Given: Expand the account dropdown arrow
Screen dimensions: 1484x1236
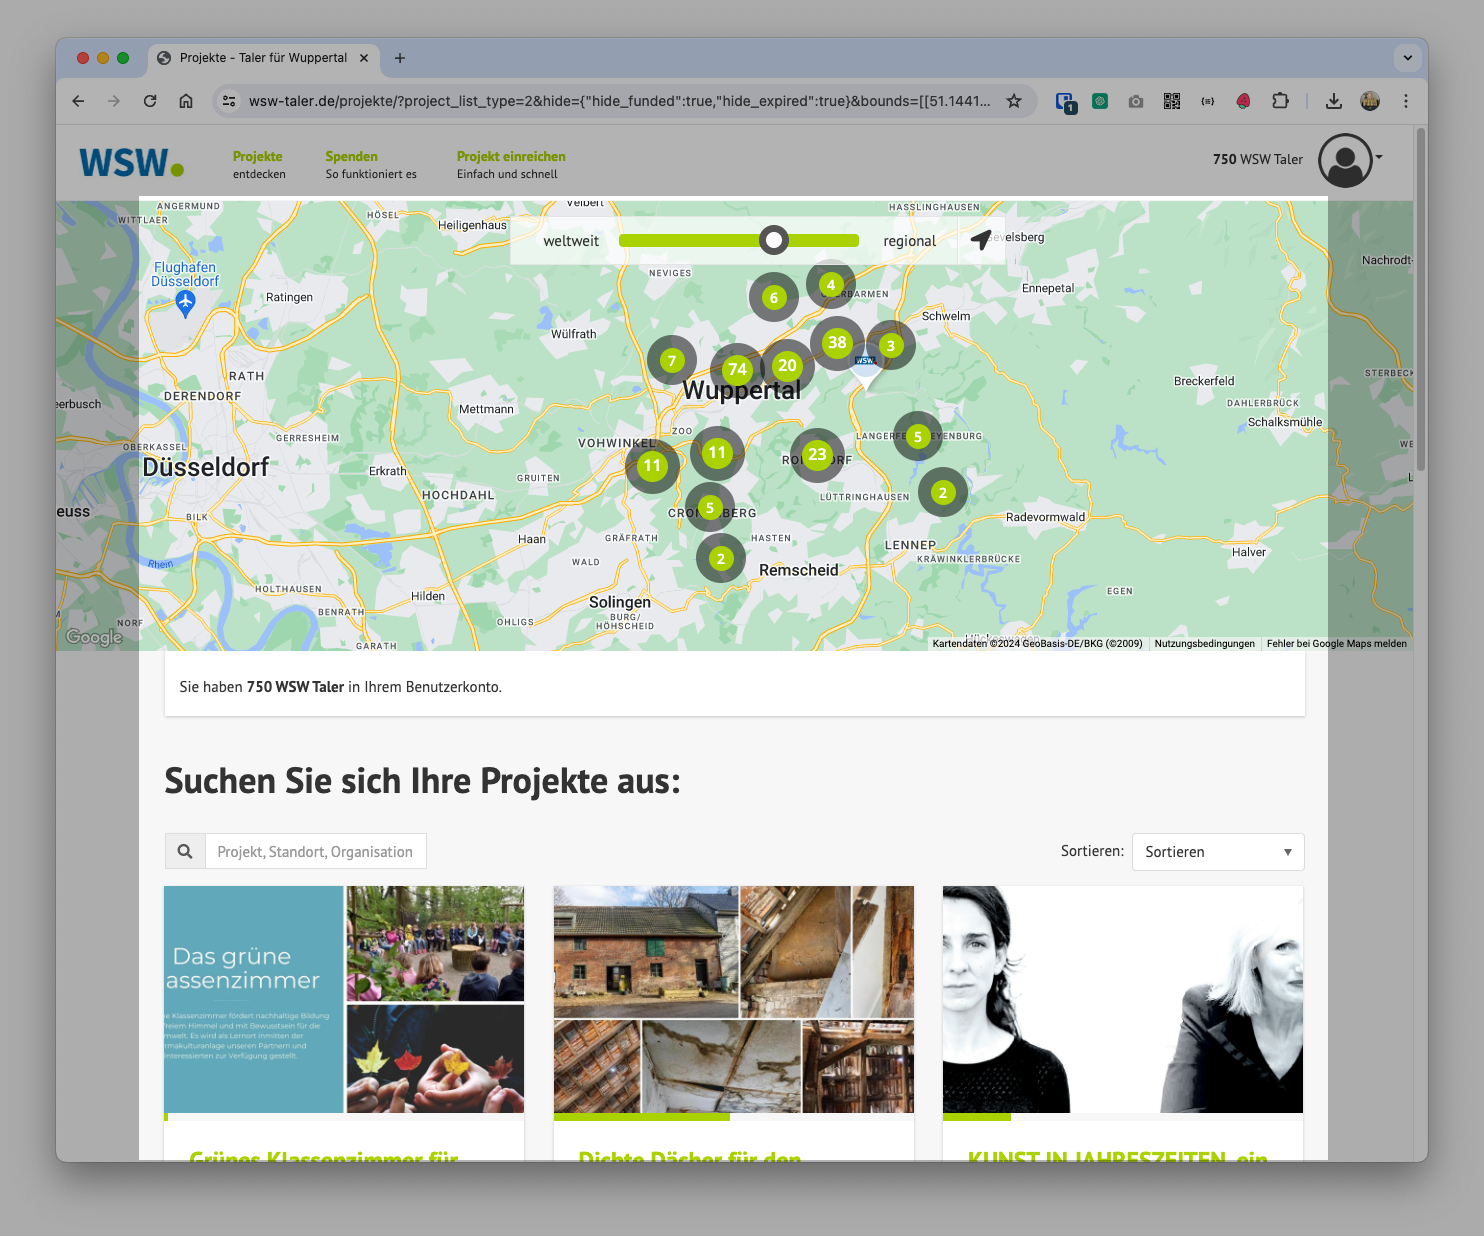Looking at the screenshot, I should 1379,157.
